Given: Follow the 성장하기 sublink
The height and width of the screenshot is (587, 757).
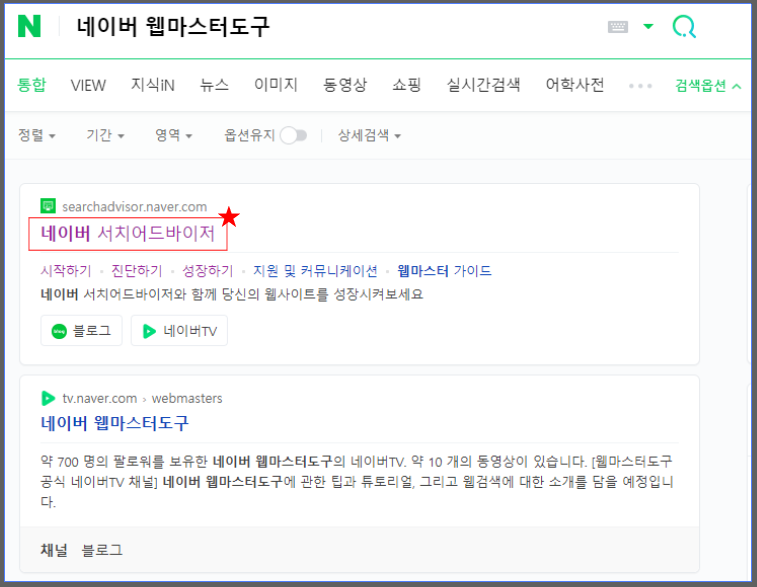Looking at the screenshot, I should (207, 271).
